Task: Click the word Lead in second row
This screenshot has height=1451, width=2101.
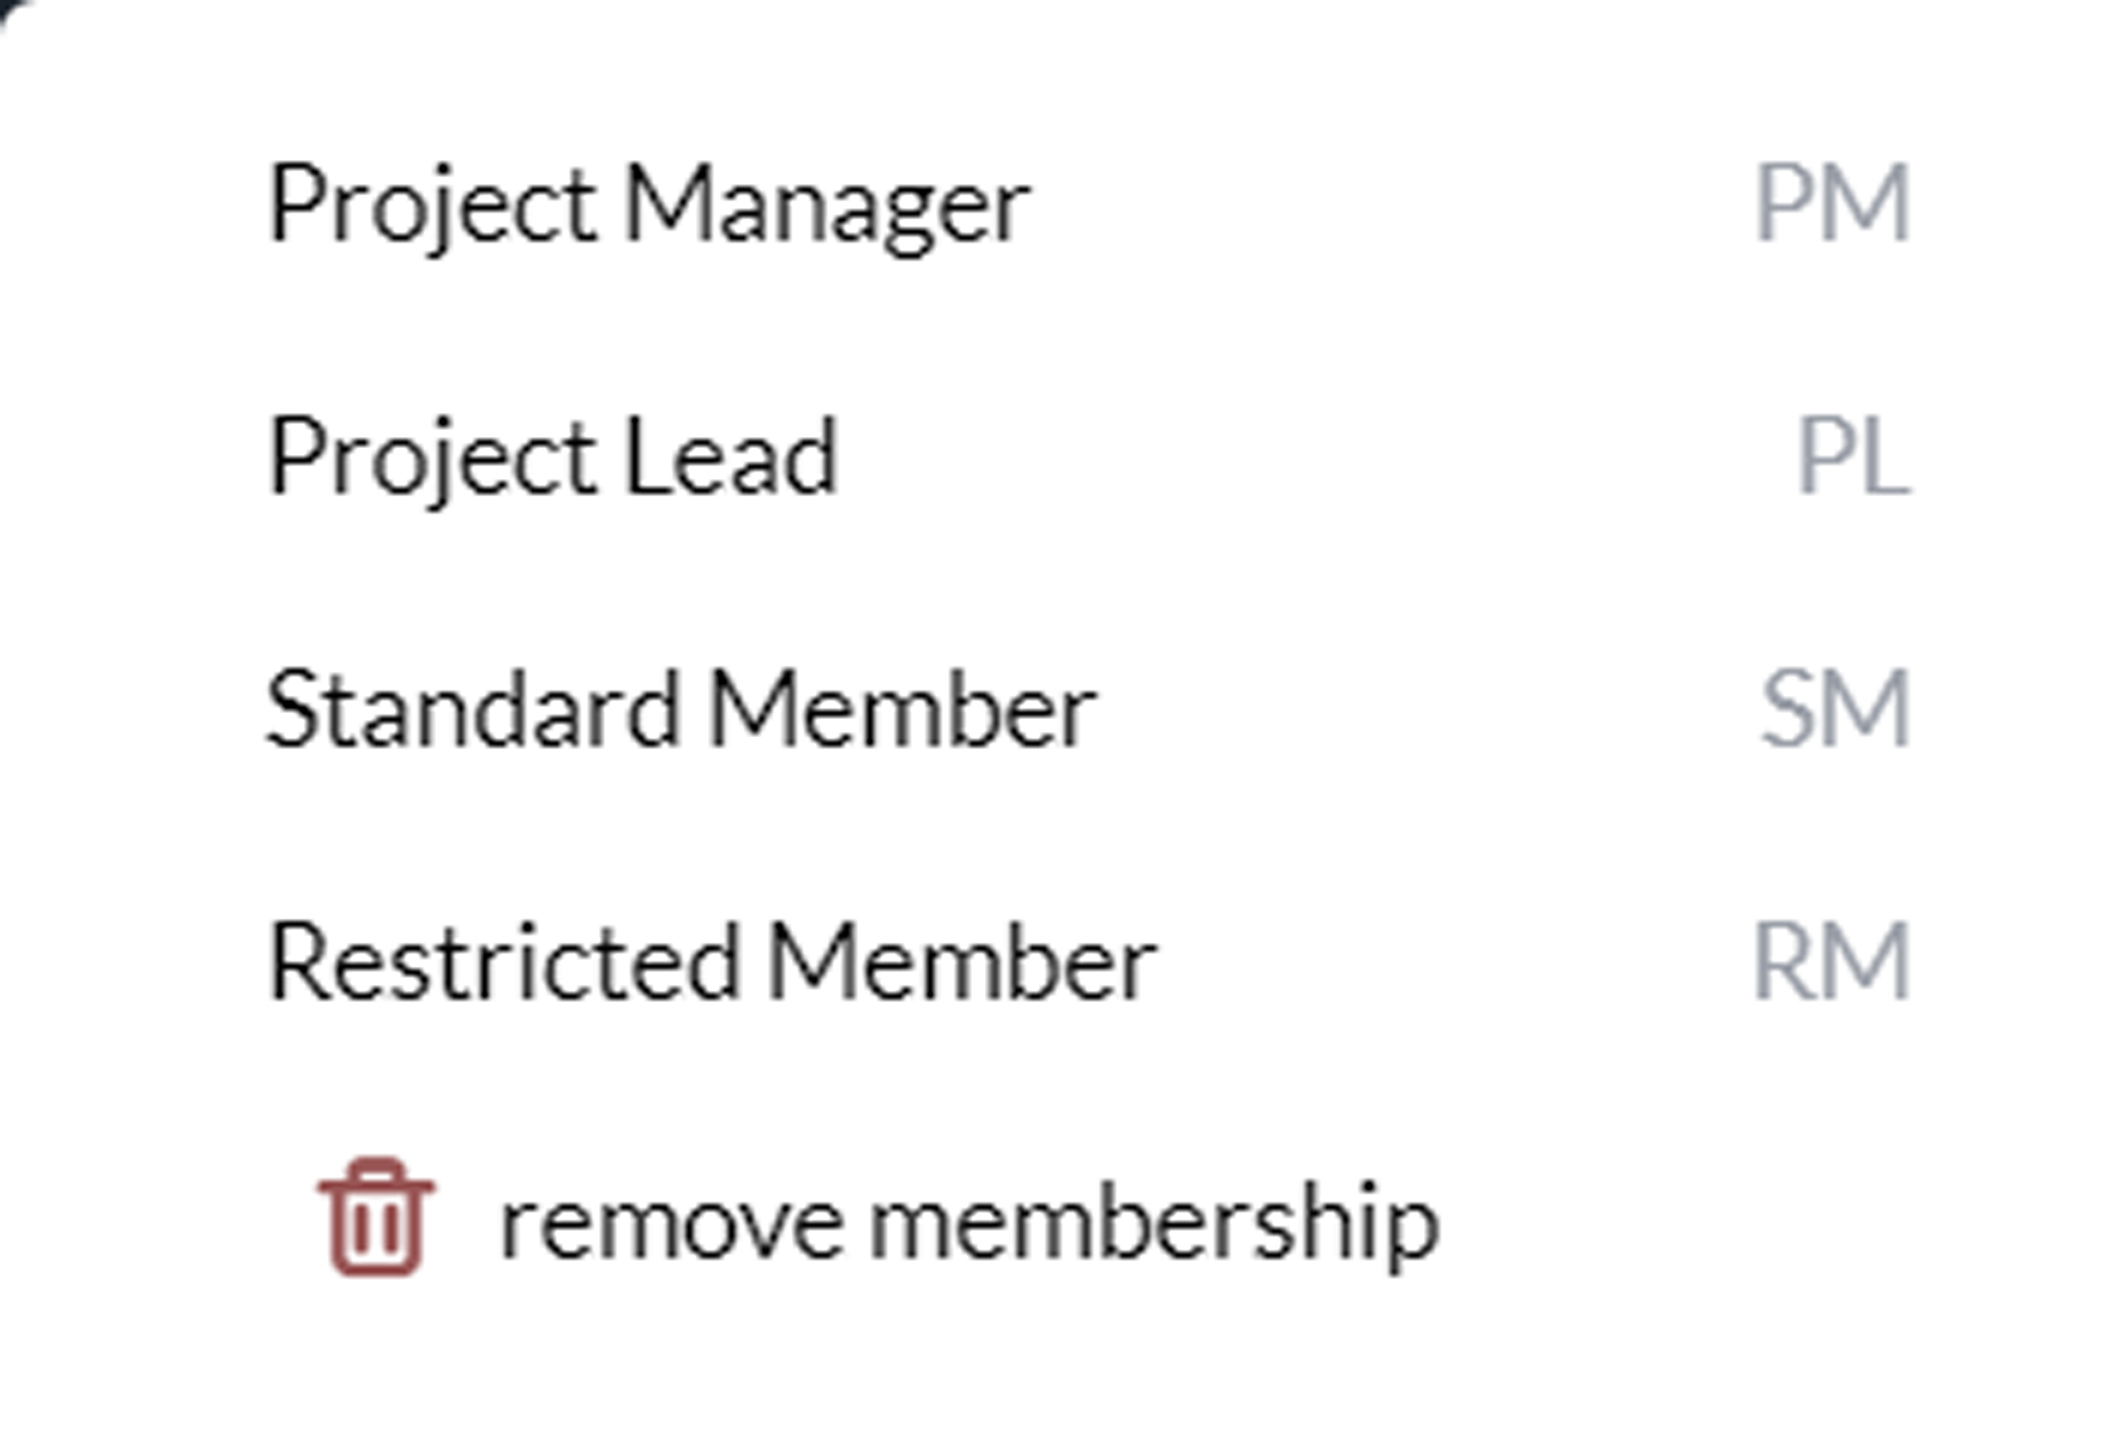Action: (x=730, y=457)
